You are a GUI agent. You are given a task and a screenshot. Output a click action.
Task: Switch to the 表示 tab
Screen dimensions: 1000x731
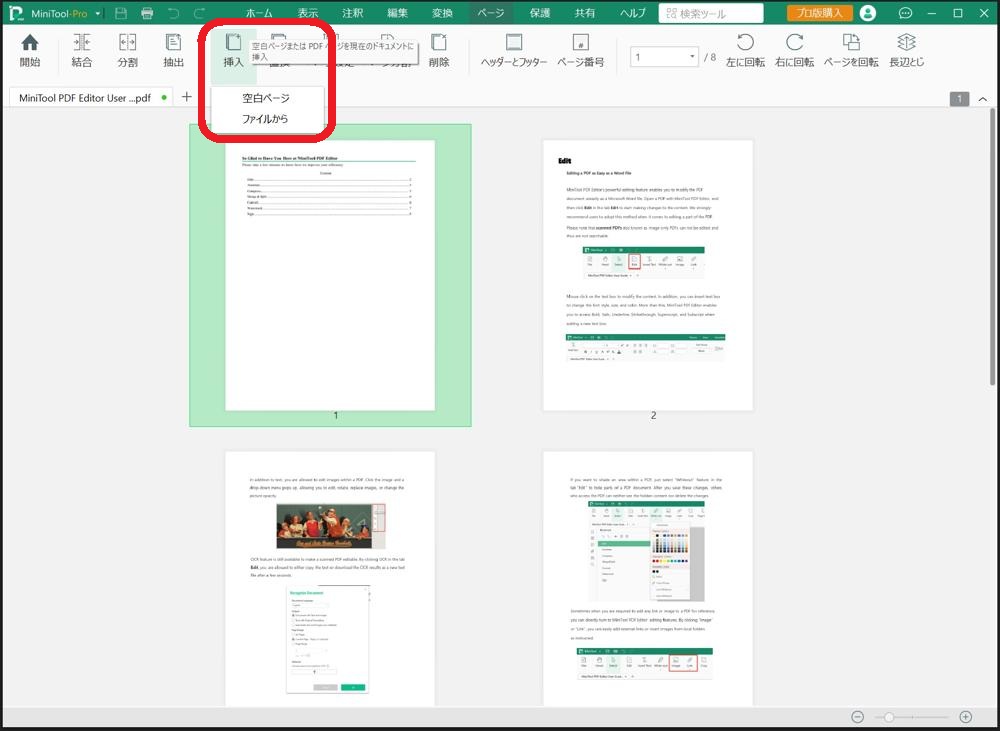307,13
